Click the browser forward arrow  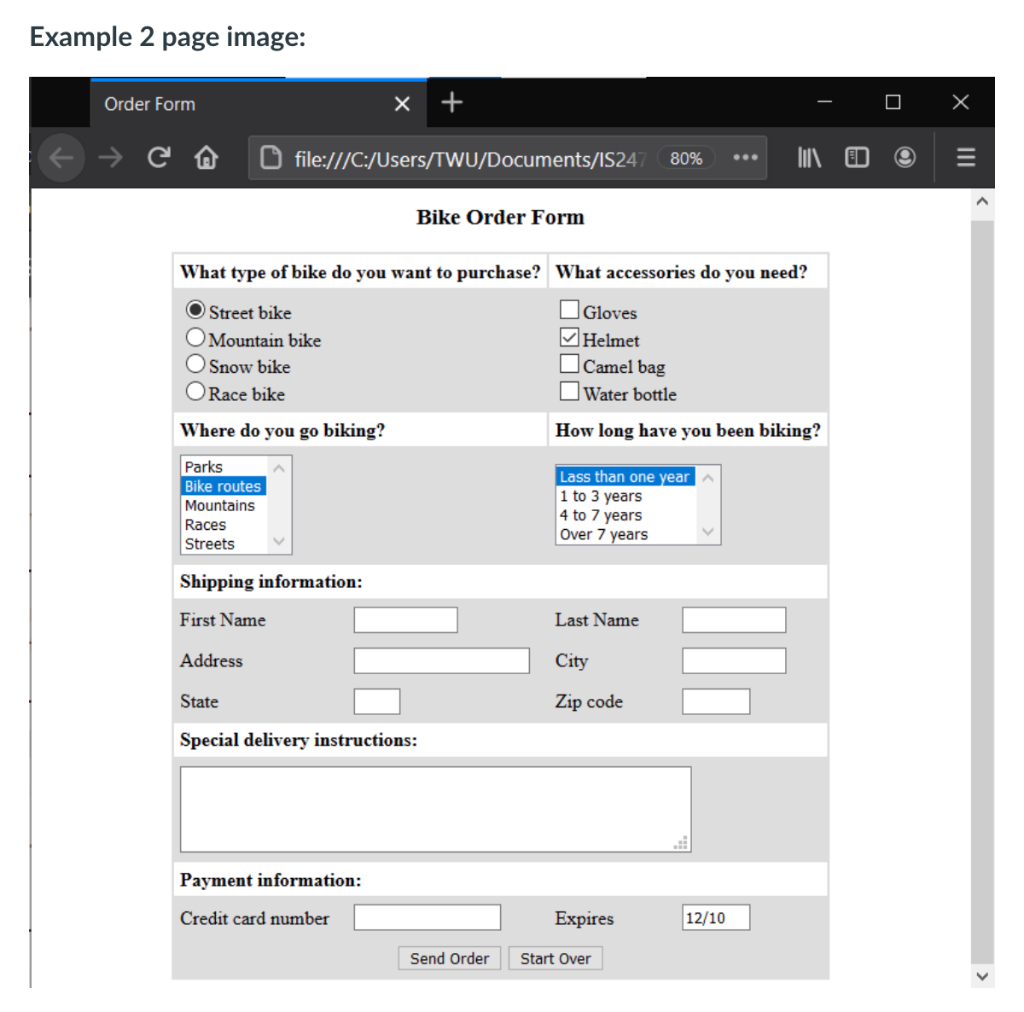click(x=110, y=157)
